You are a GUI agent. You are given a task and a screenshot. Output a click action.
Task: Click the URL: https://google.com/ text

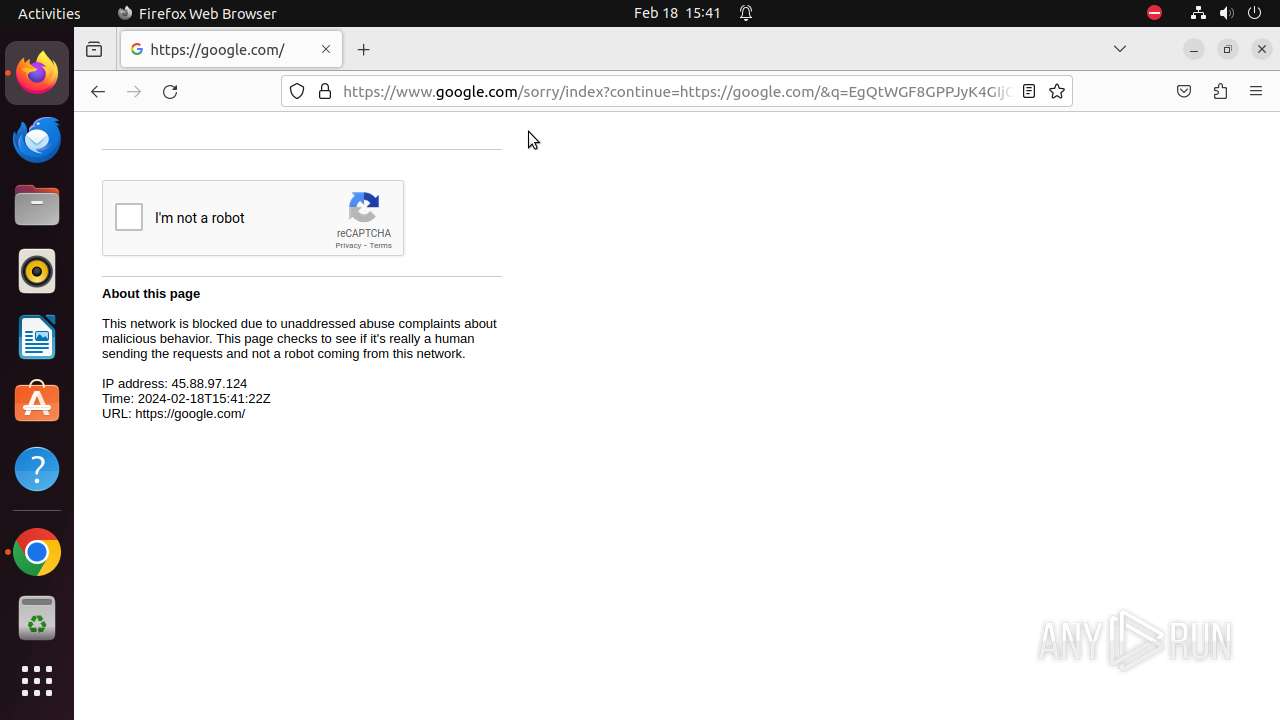click(x=173, y=414)
